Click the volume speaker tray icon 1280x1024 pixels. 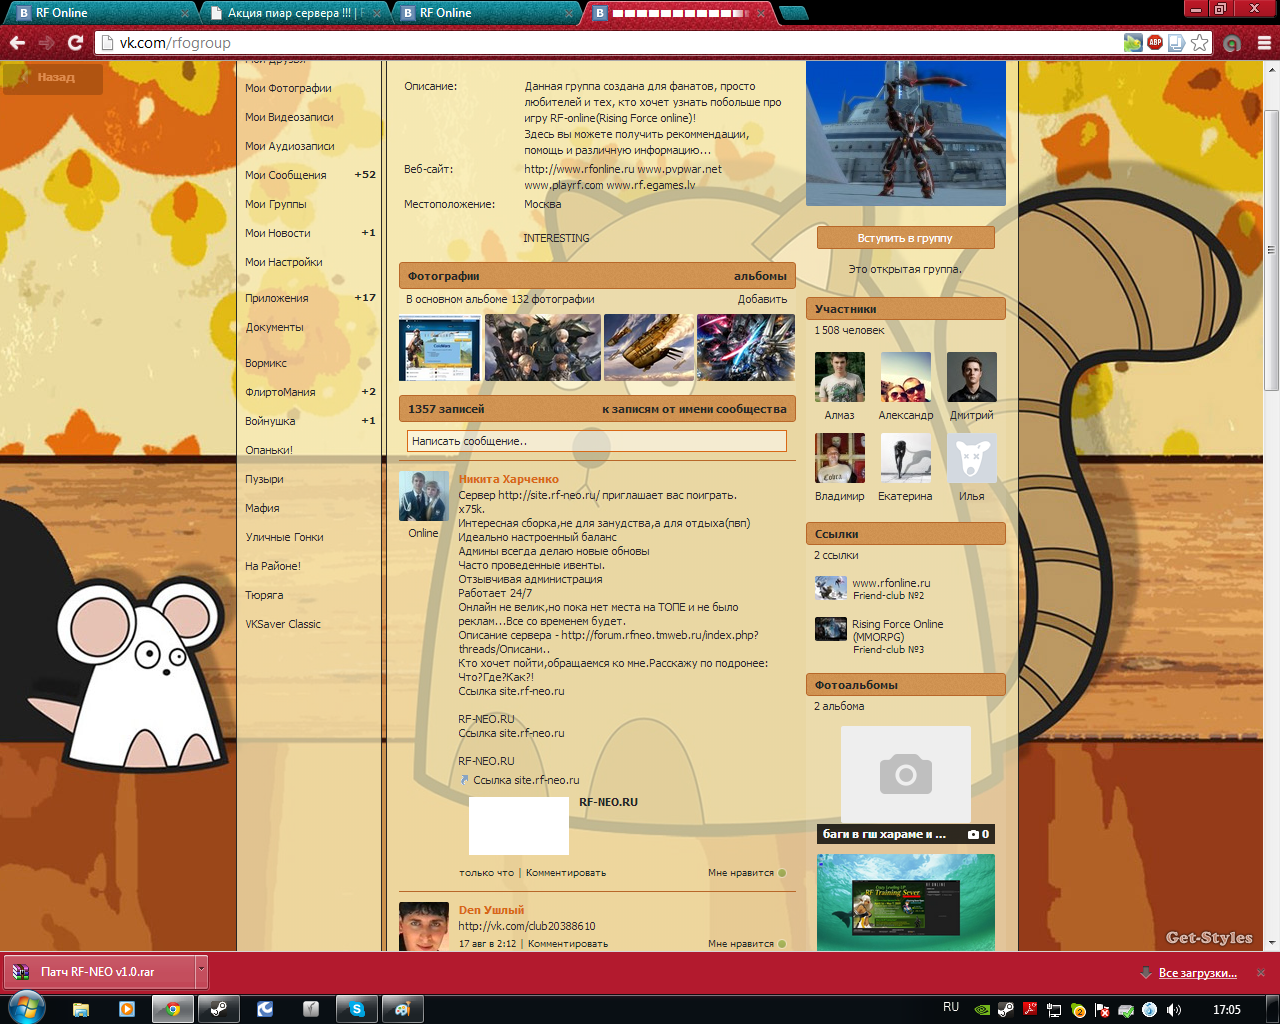coord(1173,1010)
